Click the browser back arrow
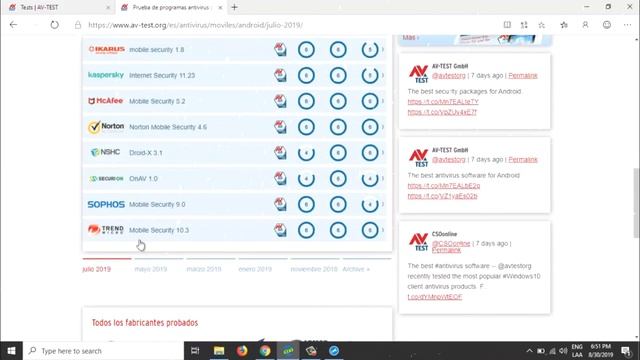Screen dimensions: 640x360 pos(13,25)
